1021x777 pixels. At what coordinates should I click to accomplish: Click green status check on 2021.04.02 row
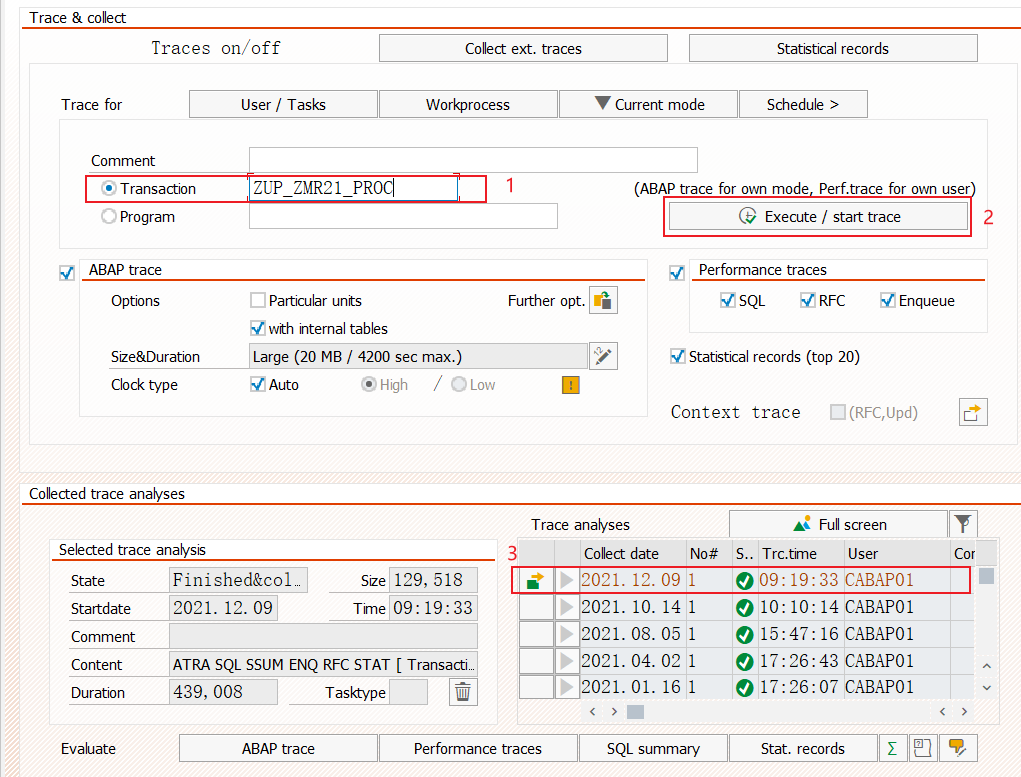[x=744, y=662]
